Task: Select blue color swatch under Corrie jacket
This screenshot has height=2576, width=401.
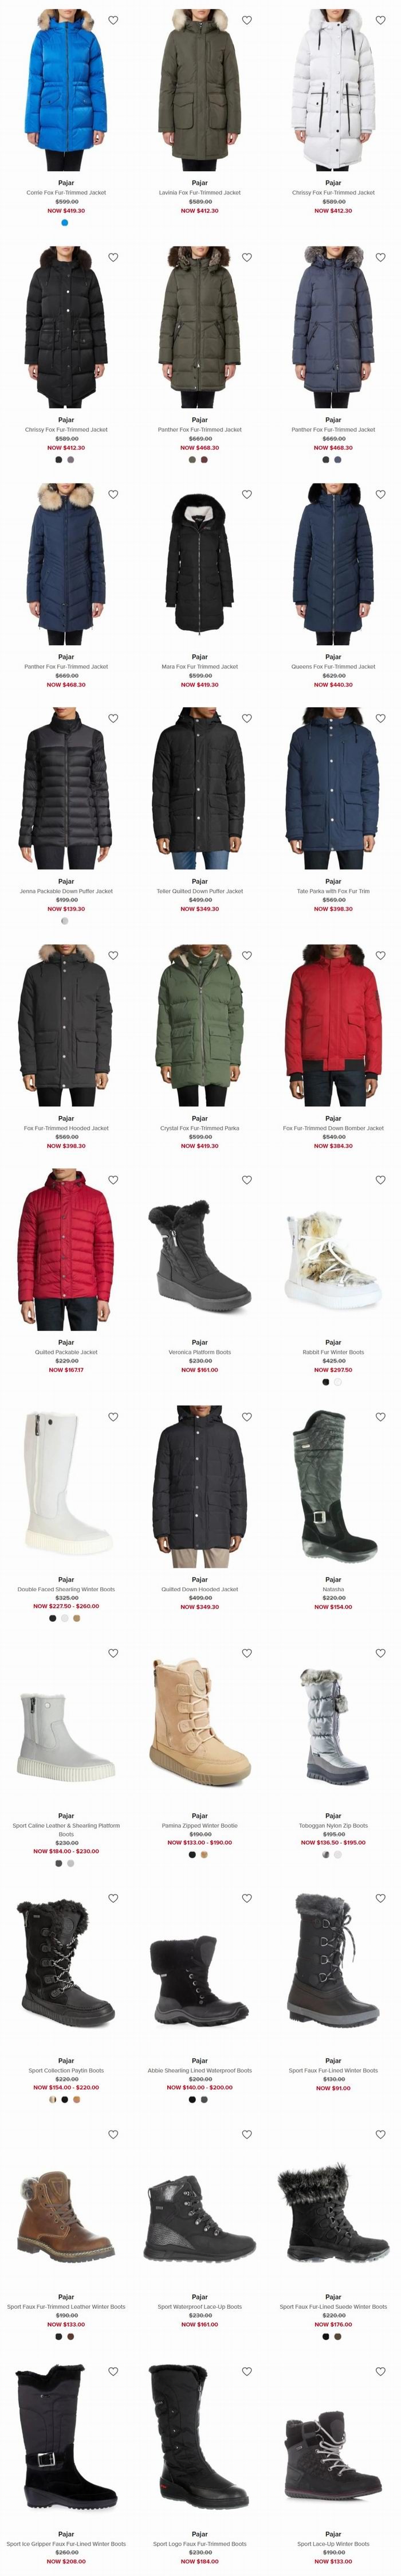Action: click(65, 223)
